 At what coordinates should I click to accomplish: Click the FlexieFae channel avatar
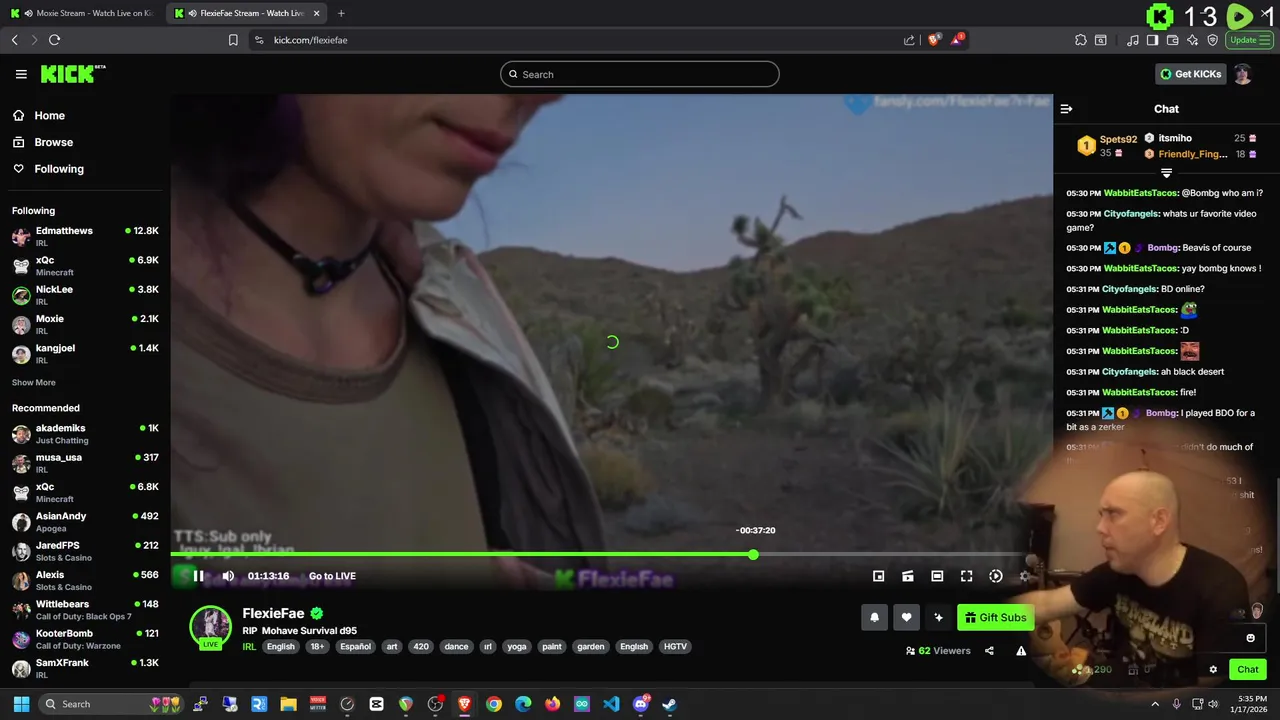211,626
